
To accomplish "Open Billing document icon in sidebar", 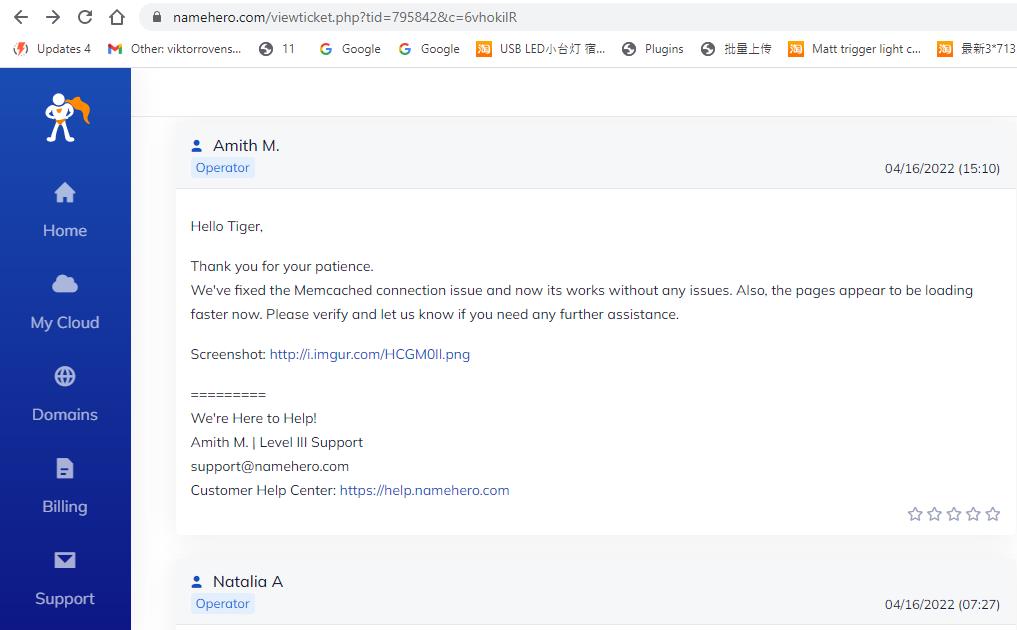I will [x=65, y=469].
